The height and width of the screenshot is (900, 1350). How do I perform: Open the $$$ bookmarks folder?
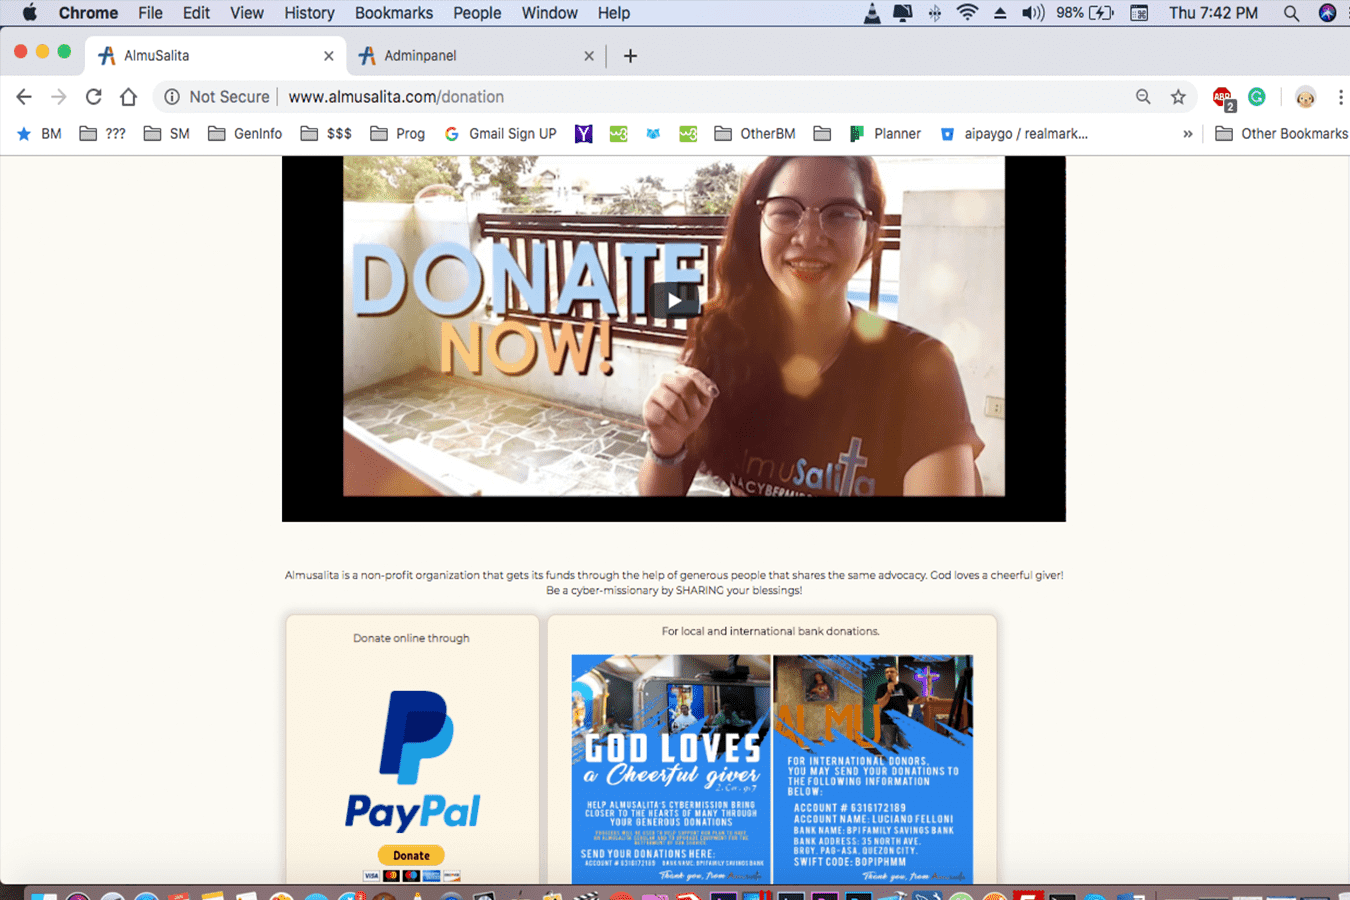click(327, 134)
